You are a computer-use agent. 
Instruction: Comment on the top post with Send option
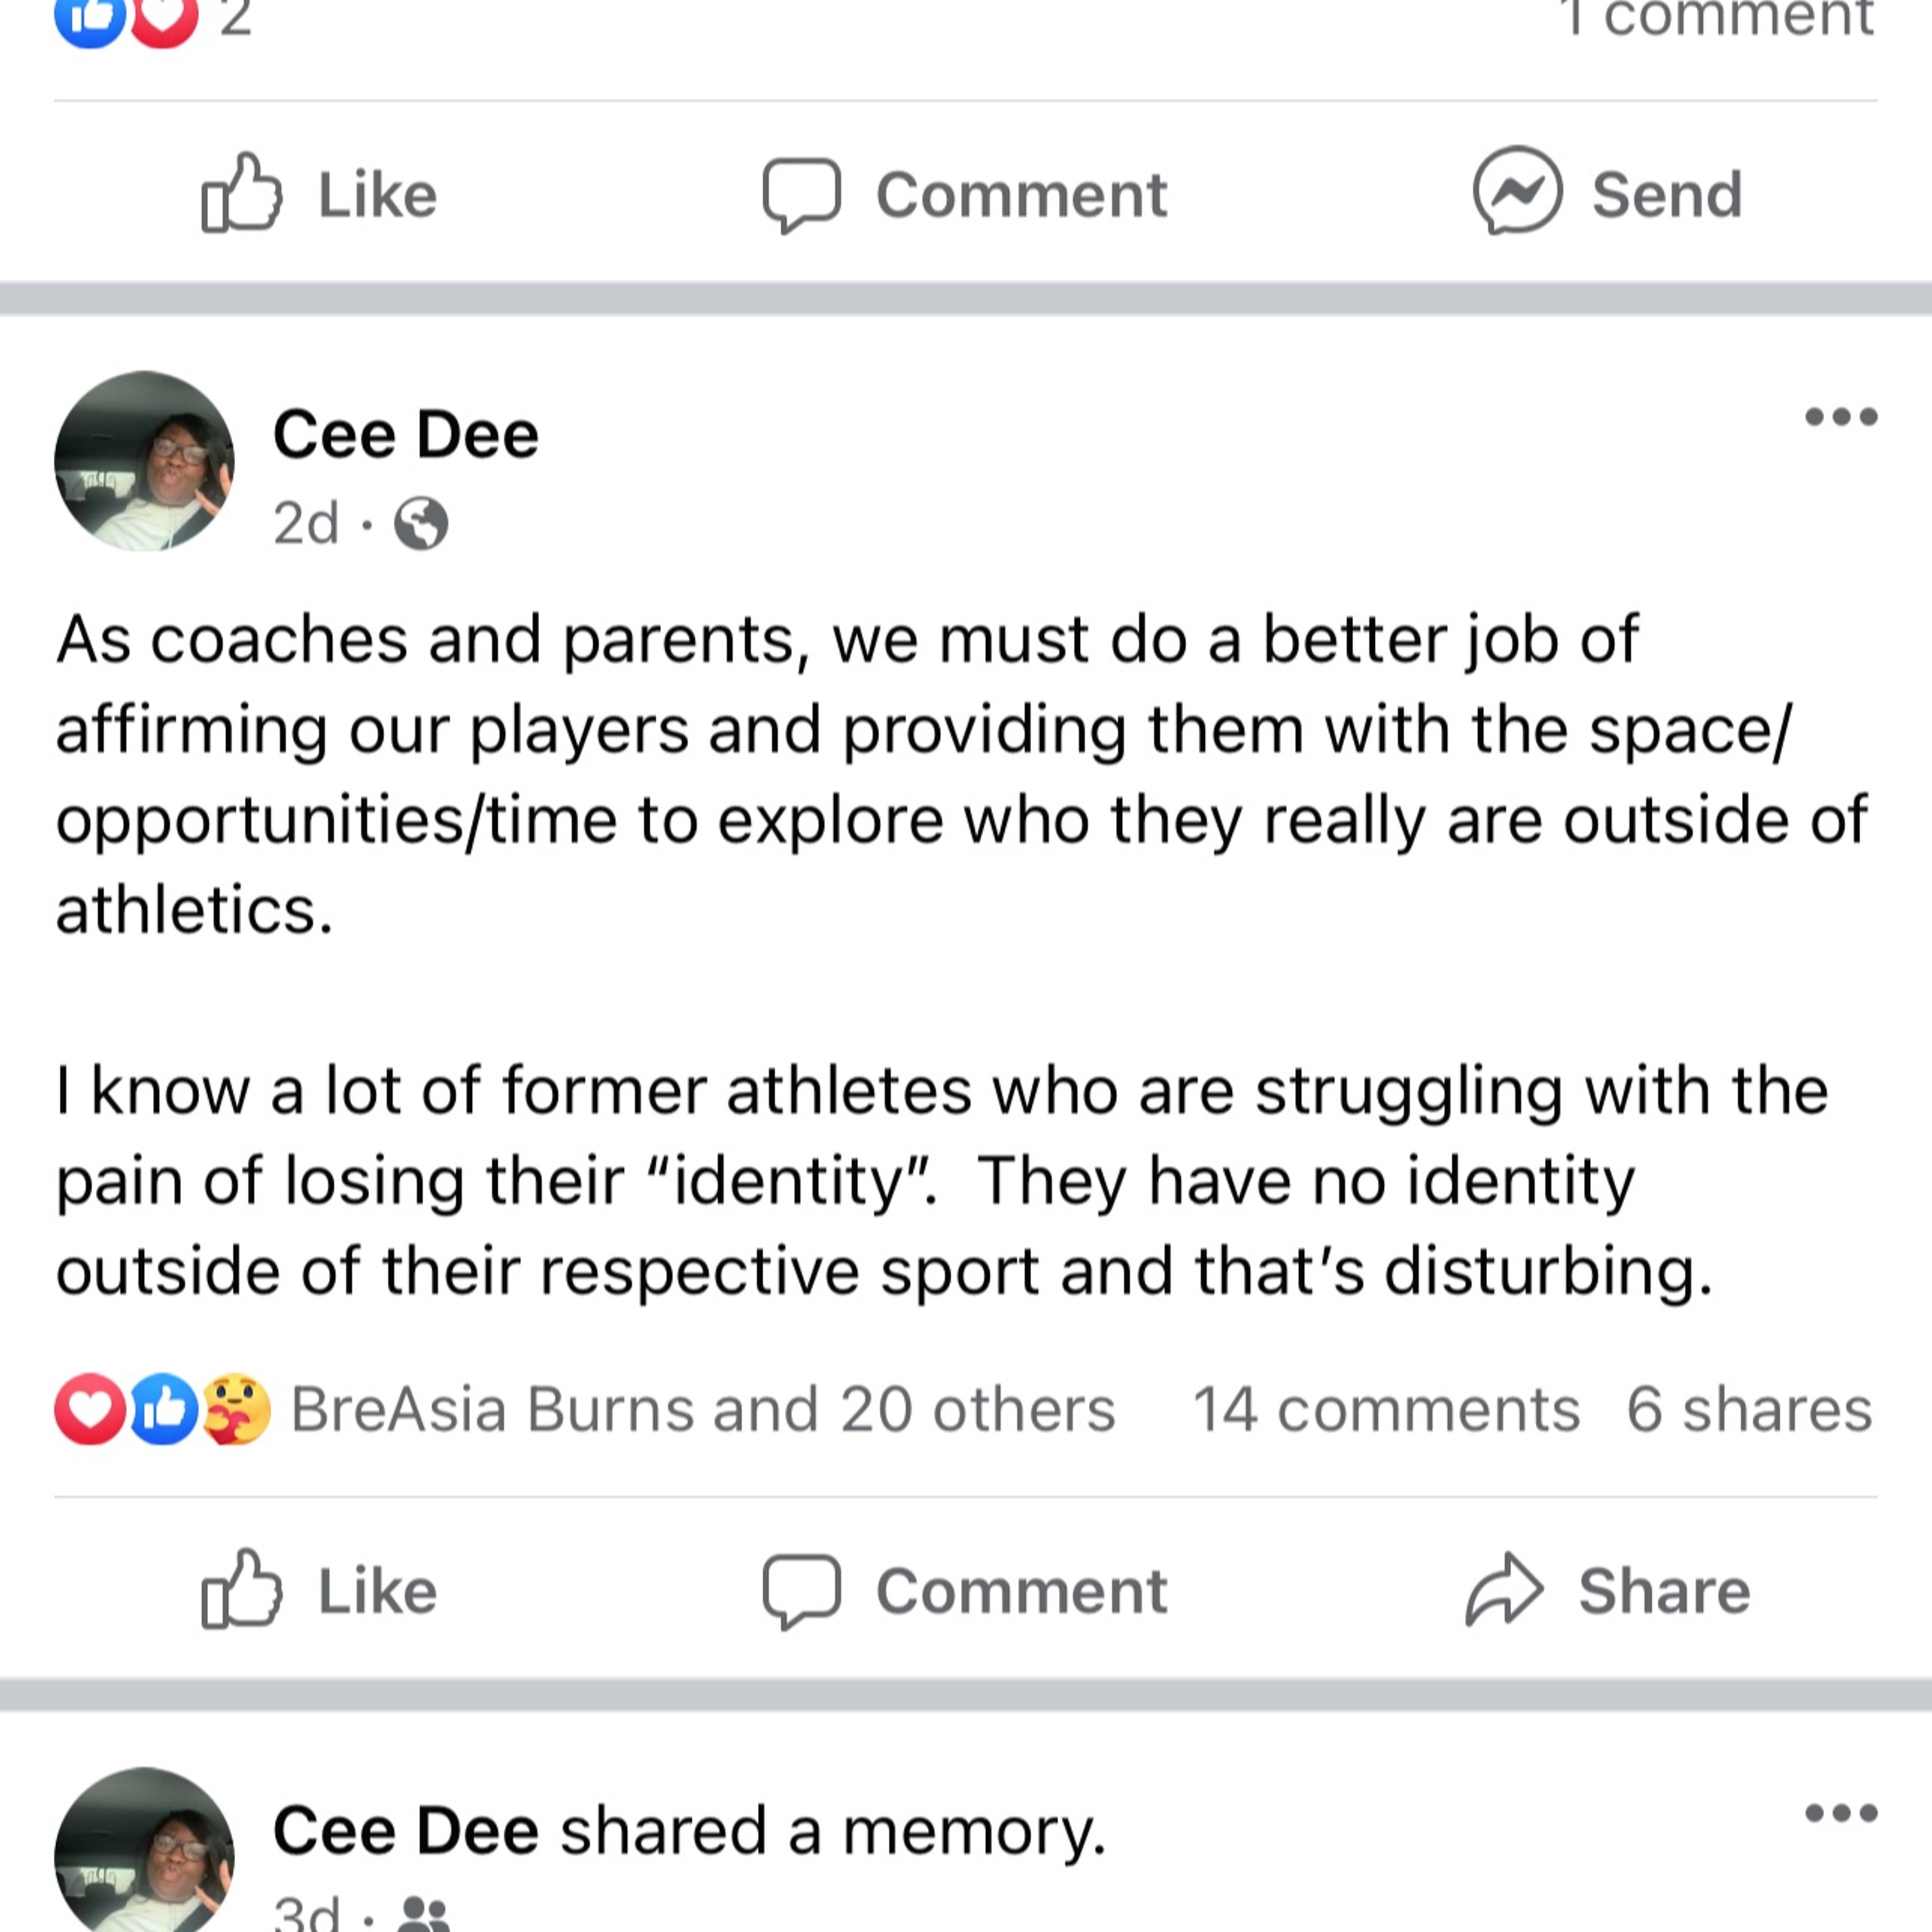tap(965, 193)
